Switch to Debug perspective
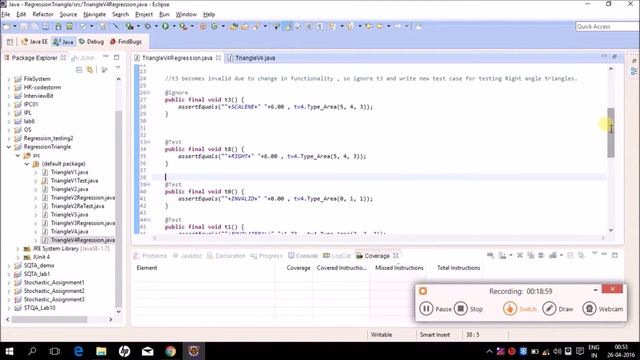 tap(91, 42)
